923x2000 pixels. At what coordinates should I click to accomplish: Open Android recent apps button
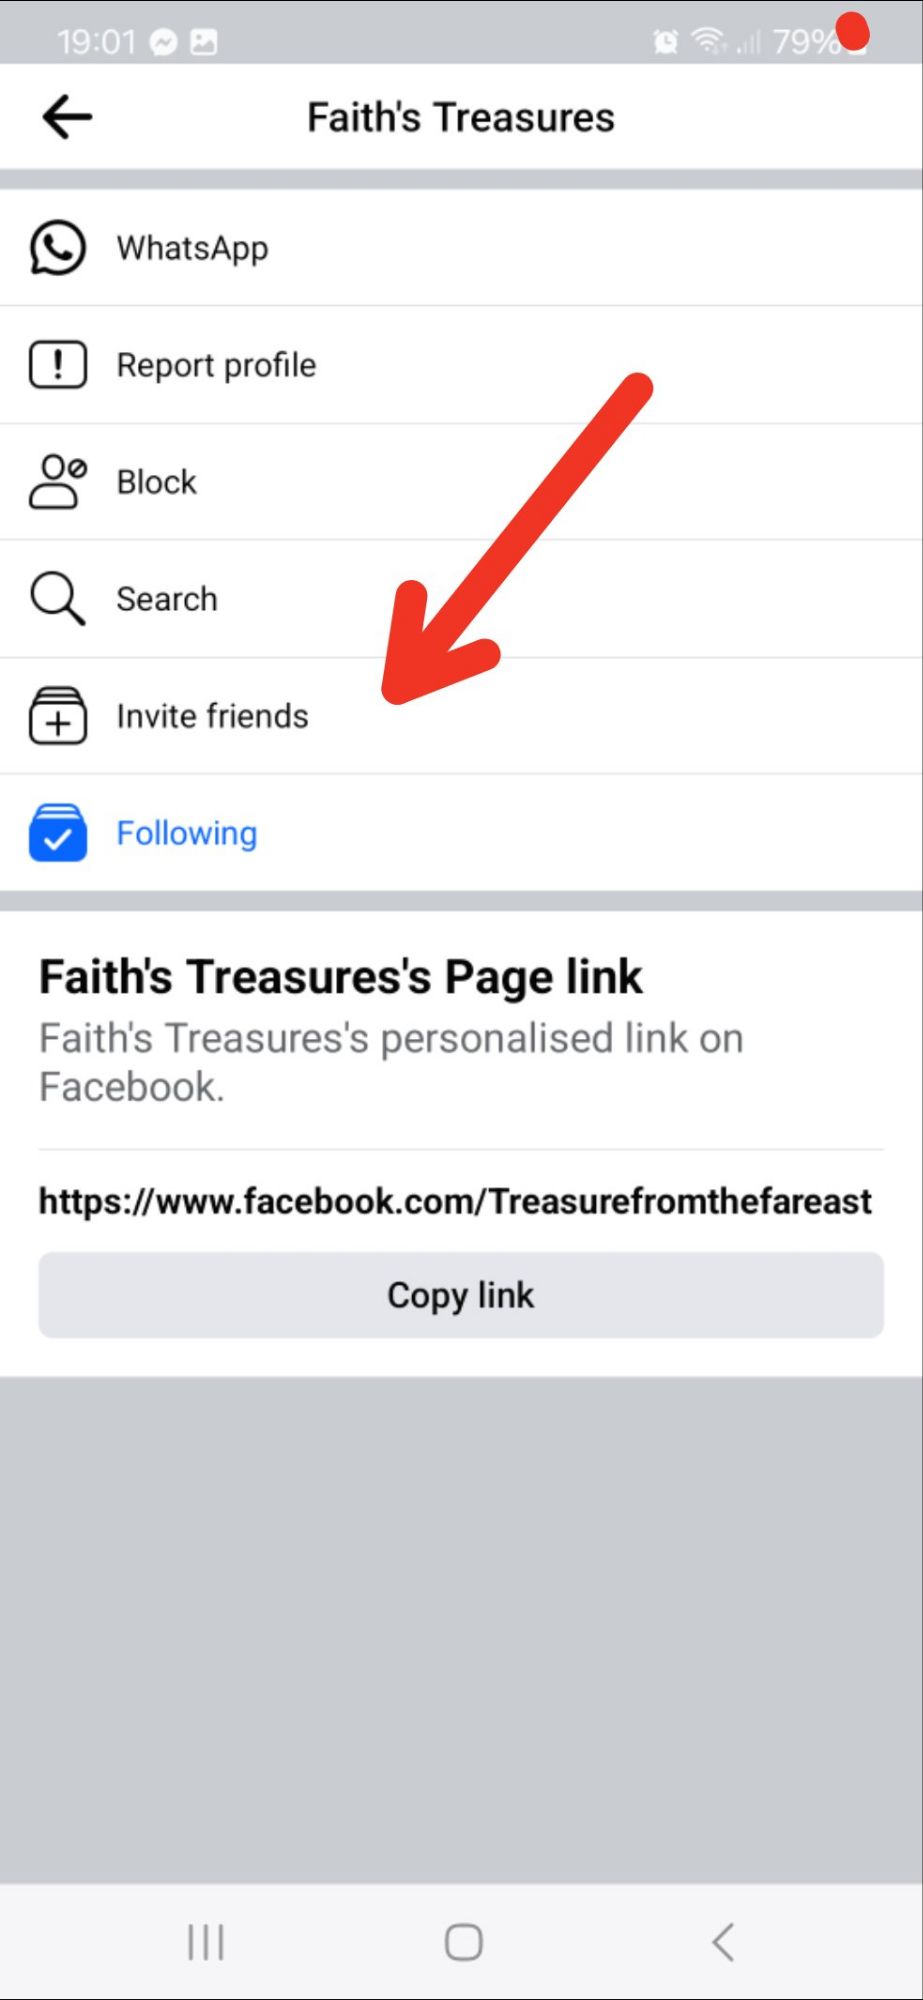[206, 1943]
